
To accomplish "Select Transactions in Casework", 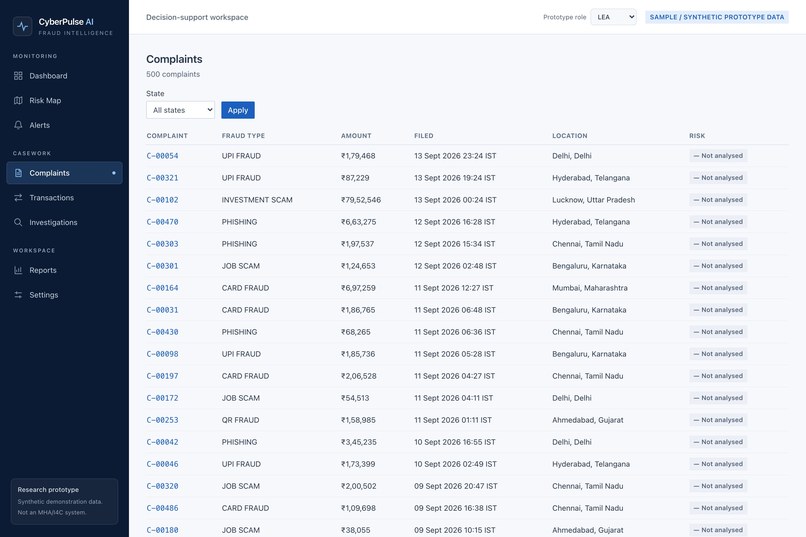I will pos(64,198).
